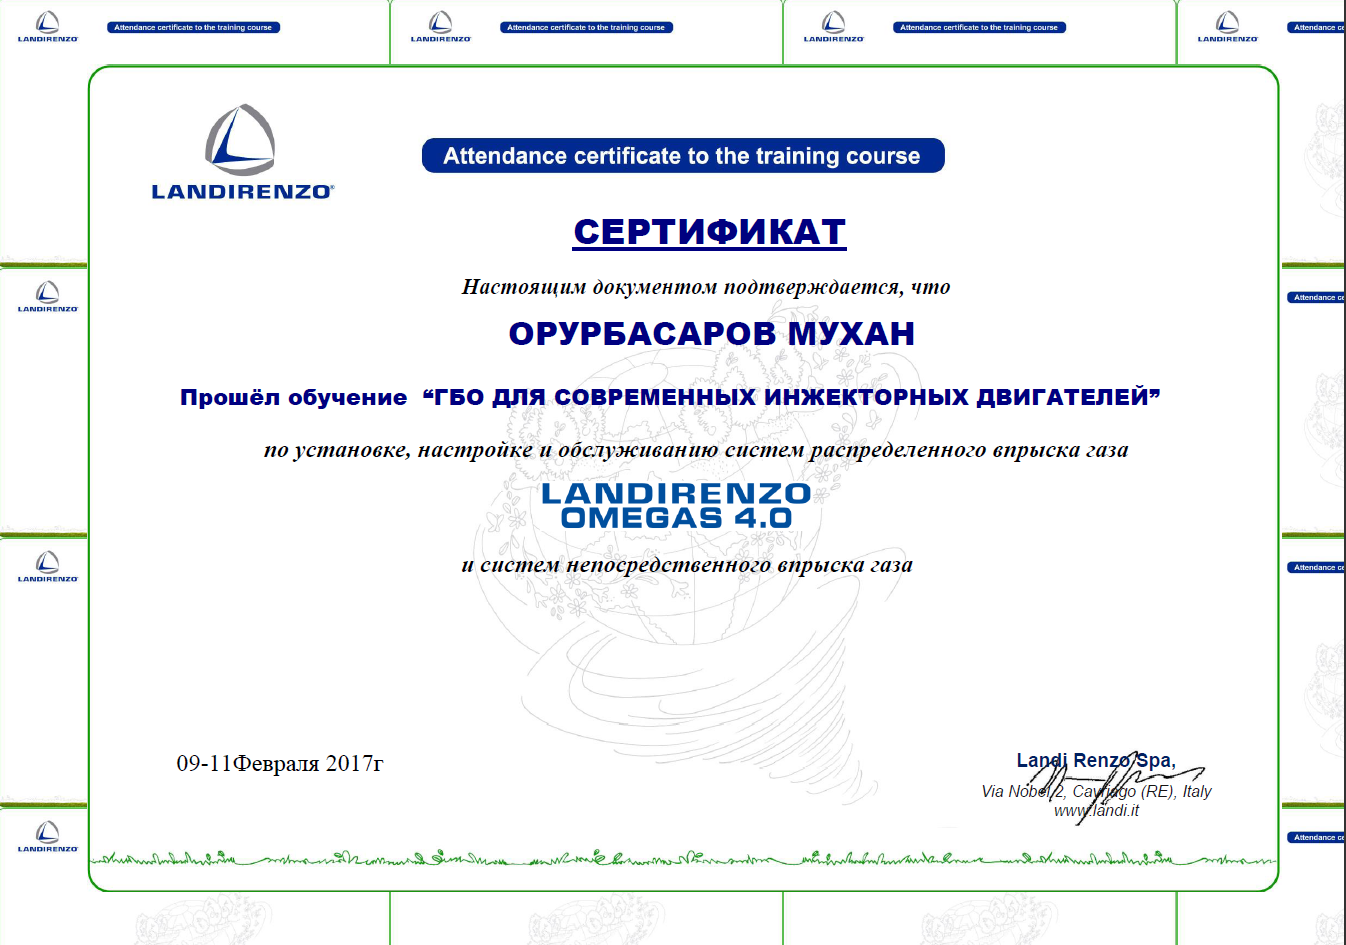Select the name ОРУРБАСАРОВ МУХАН

pyautogui.click(x=711, y=334)
